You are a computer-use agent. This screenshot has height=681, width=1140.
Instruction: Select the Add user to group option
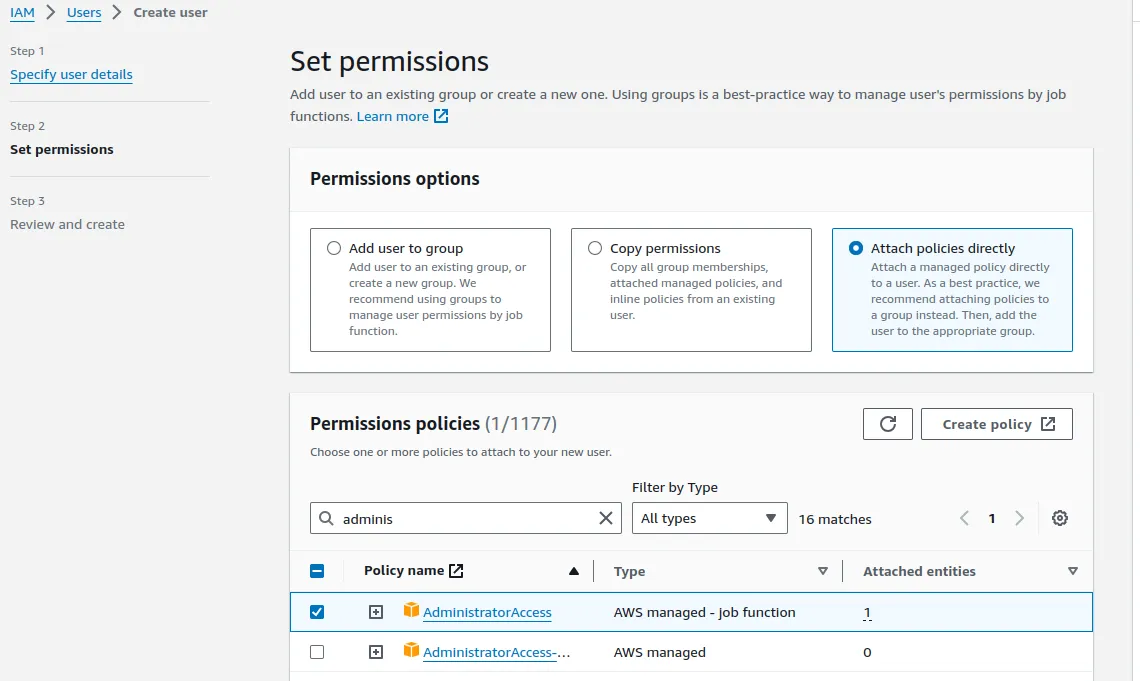(335, 248)
